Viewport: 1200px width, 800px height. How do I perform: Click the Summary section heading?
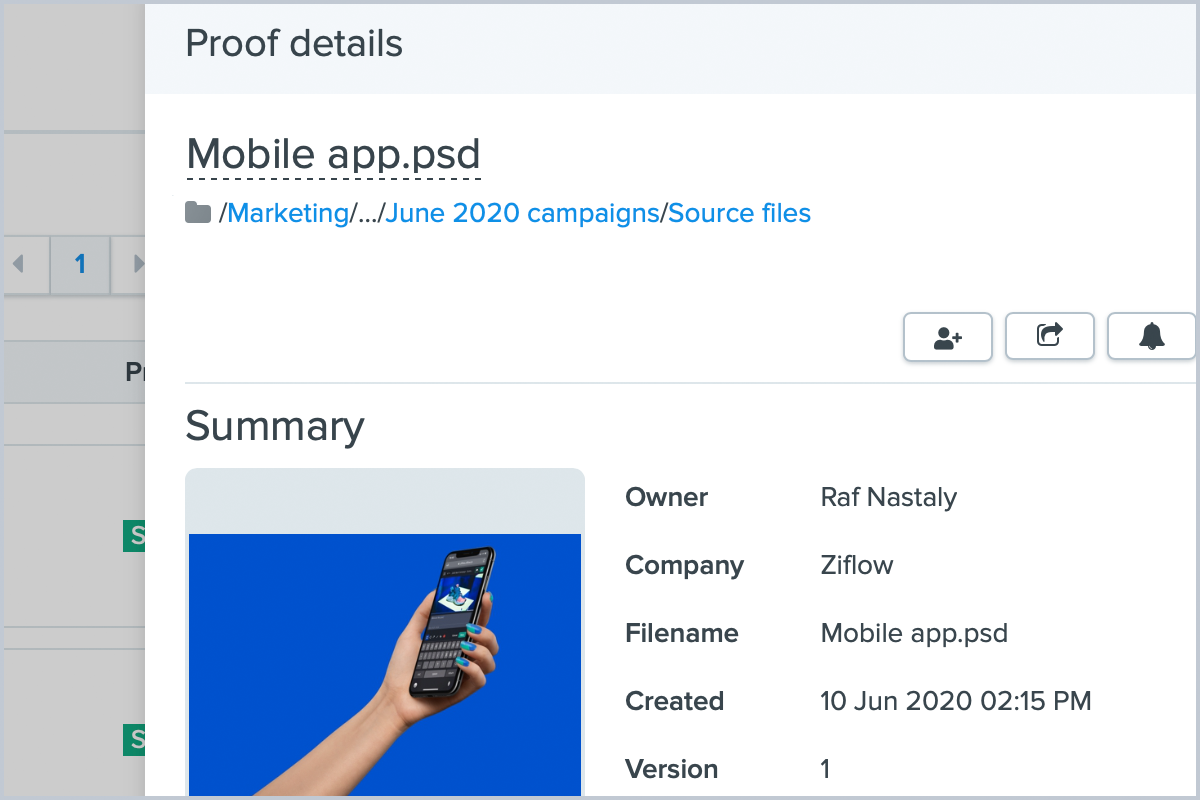275,427
